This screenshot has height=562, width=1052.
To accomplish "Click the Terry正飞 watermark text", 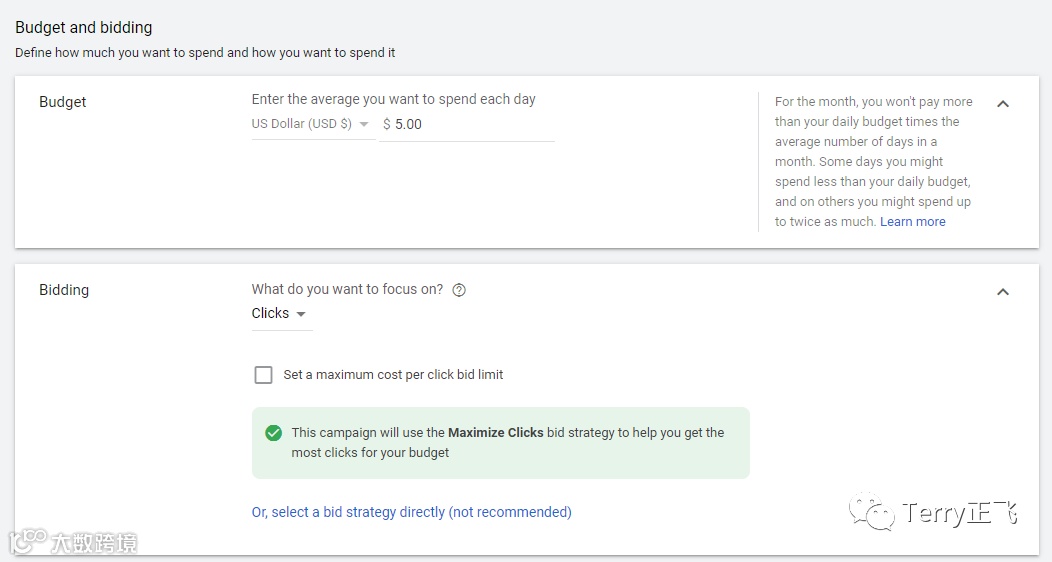I will click(x=958, y=514).
